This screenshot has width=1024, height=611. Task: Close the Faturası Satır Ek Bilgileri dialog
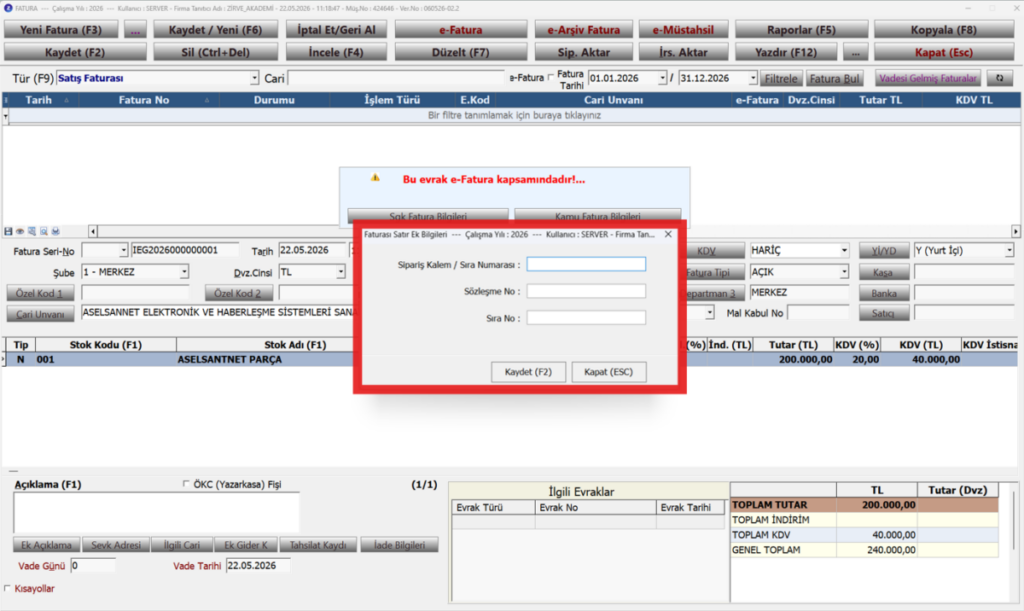coord(668,234)
